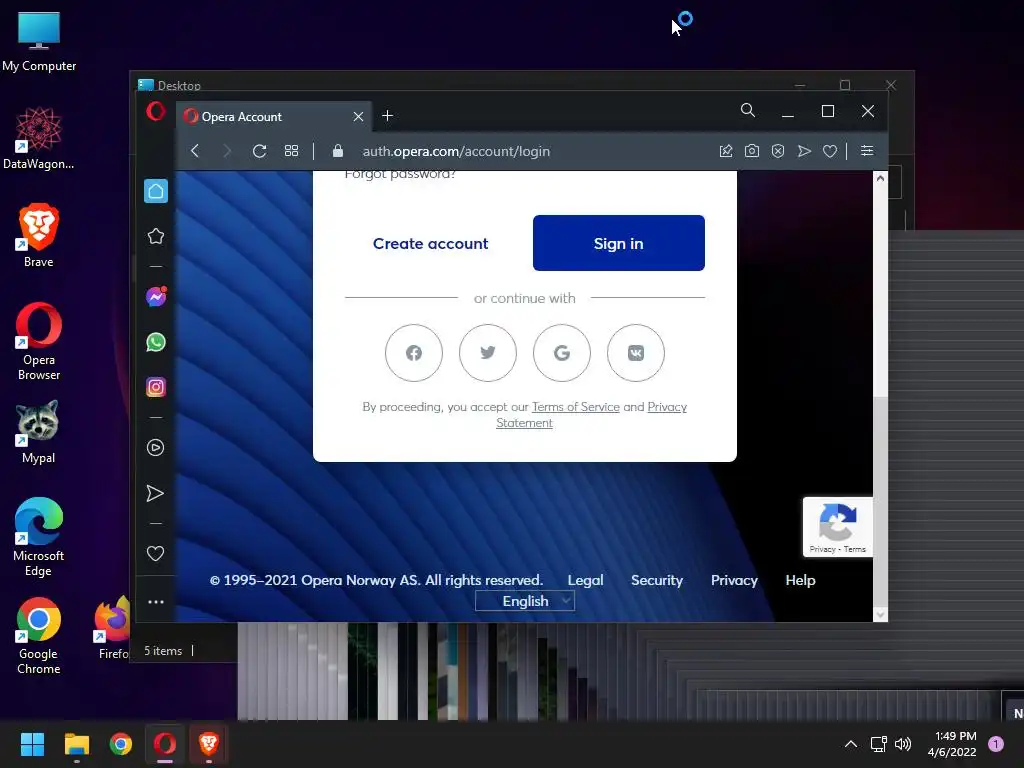Click the address bar URL
The image size is (1024, 768).
point(456,151)
